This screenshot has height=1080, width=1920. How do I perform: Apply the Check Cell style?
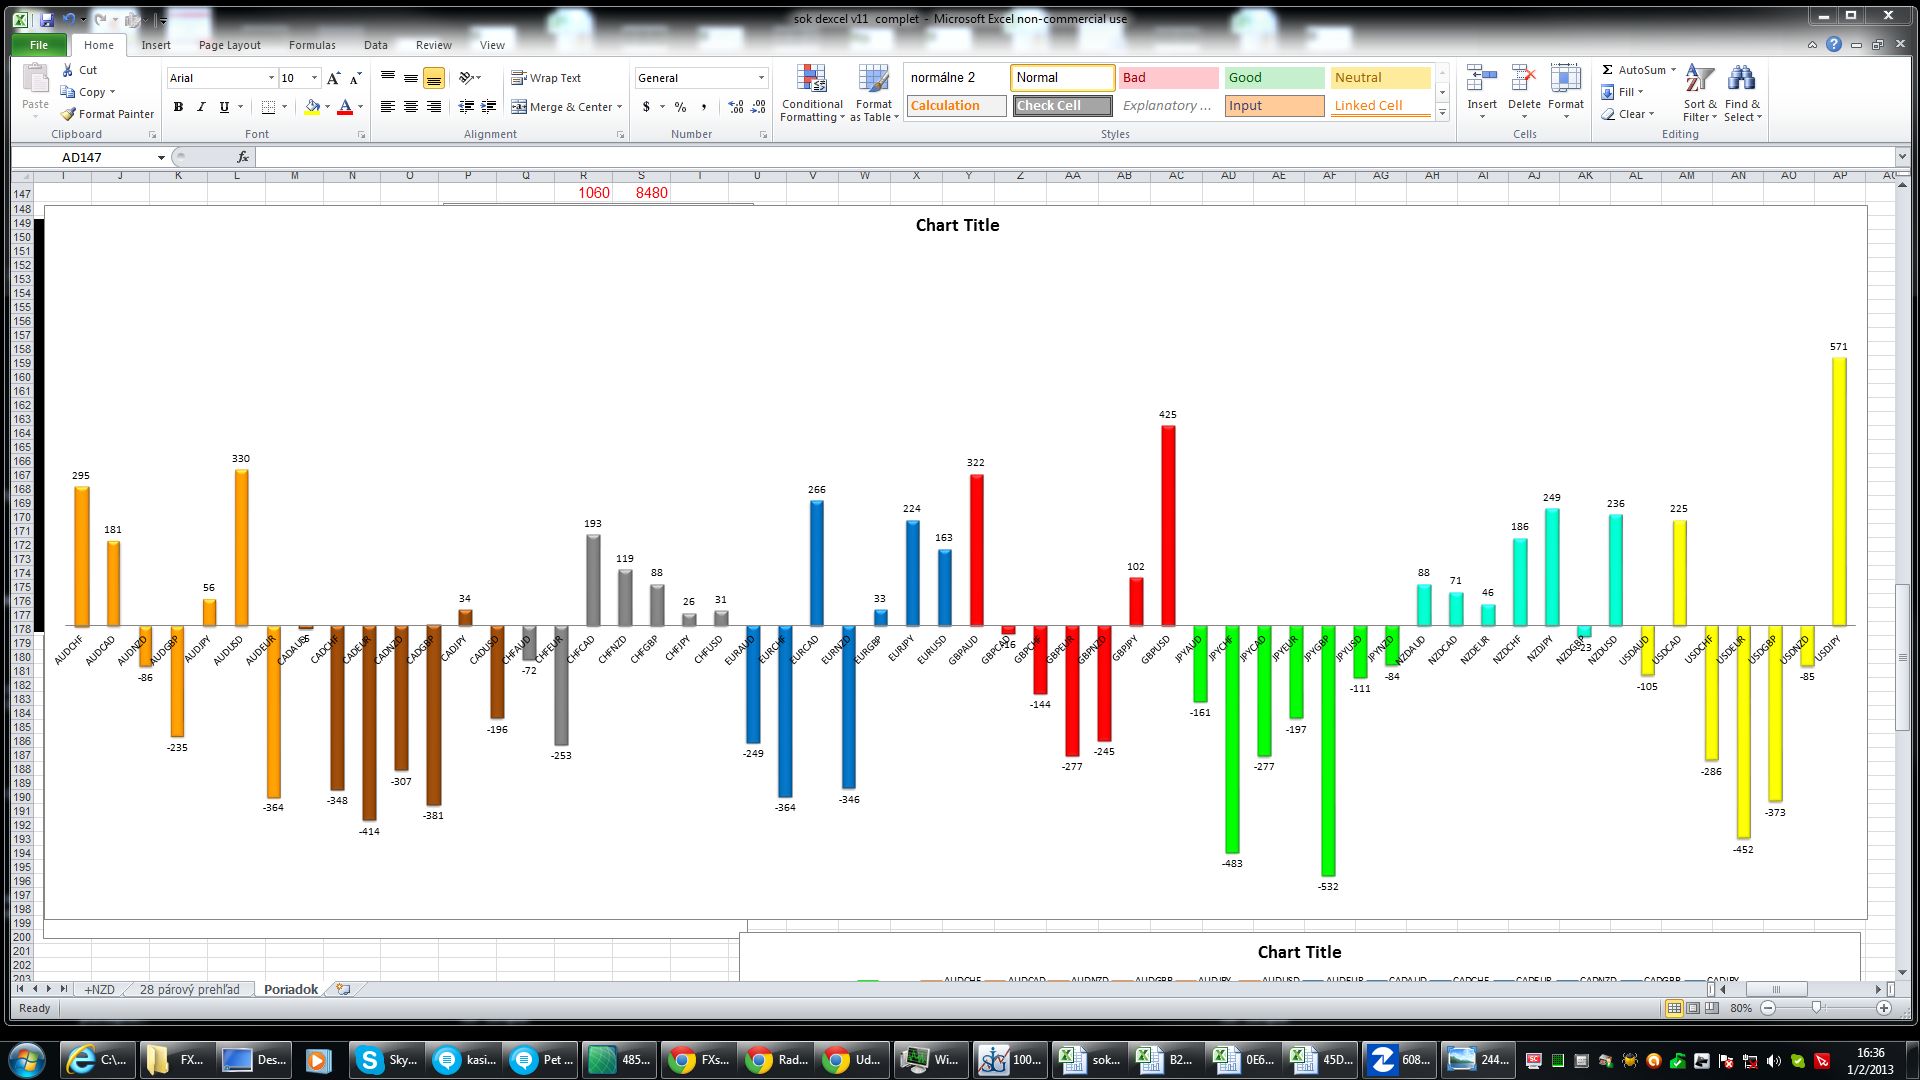click(1062, 105)
